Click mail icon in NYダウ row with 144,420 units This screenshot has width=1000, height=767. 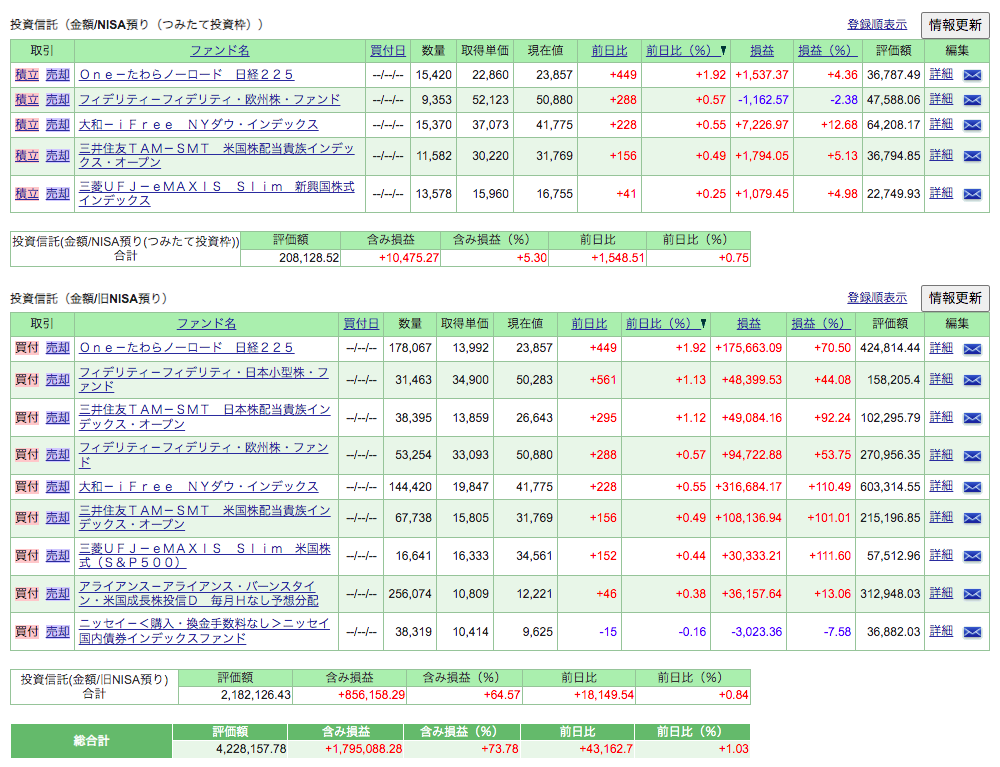(x=972, y=487)
